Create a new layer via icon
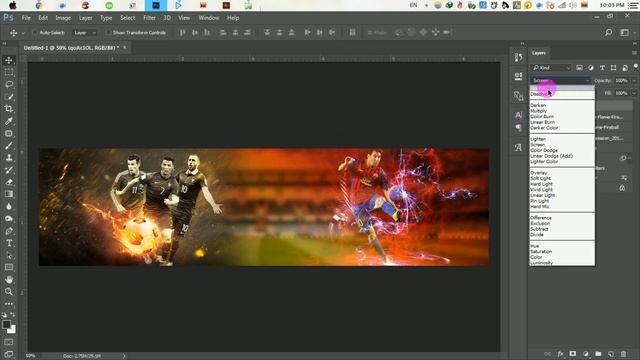 pos(611,353)
